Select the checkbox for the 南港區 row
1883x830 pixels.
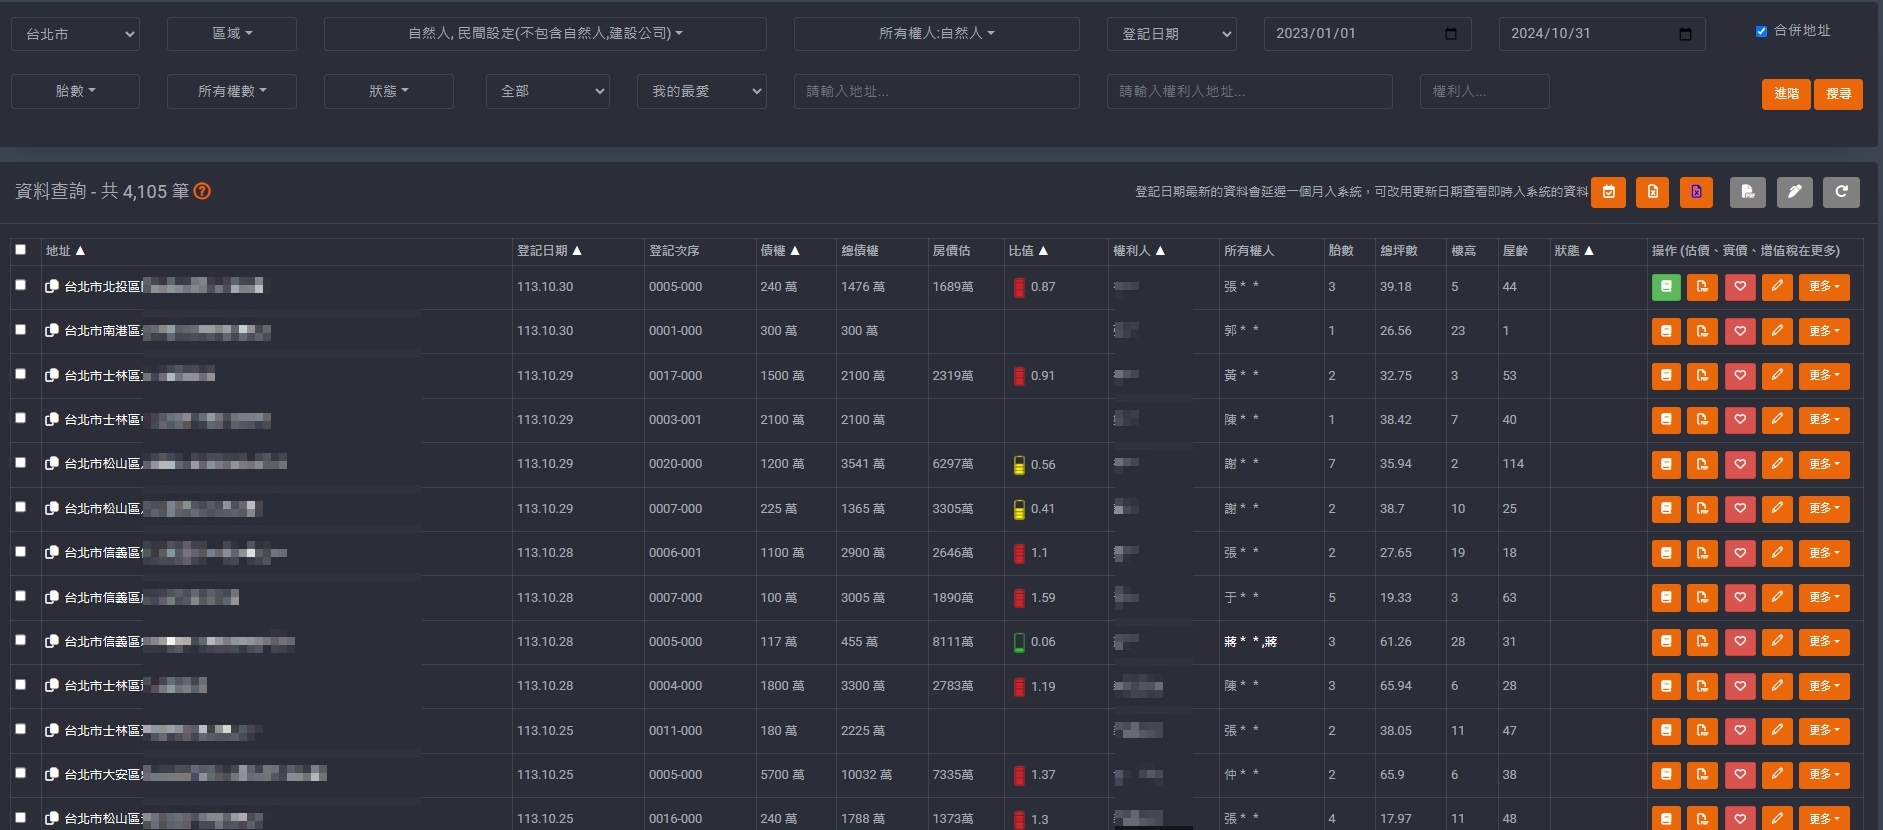[x=20, y=329]
